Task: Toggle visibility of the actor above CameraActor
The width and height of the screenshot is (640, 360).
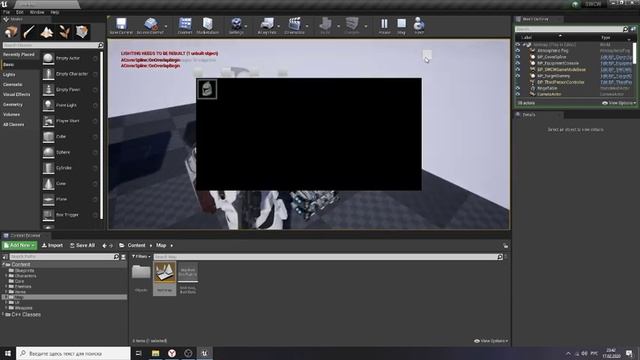Action: [x=518, y=88]
